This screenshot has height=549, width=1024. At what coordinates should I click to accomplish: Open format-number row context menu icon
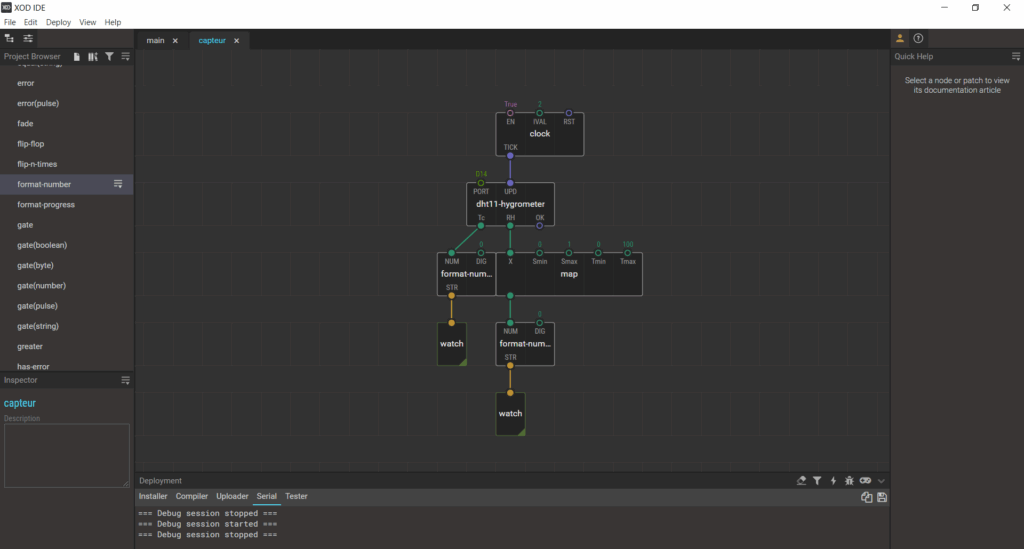(x=118, y=184)
